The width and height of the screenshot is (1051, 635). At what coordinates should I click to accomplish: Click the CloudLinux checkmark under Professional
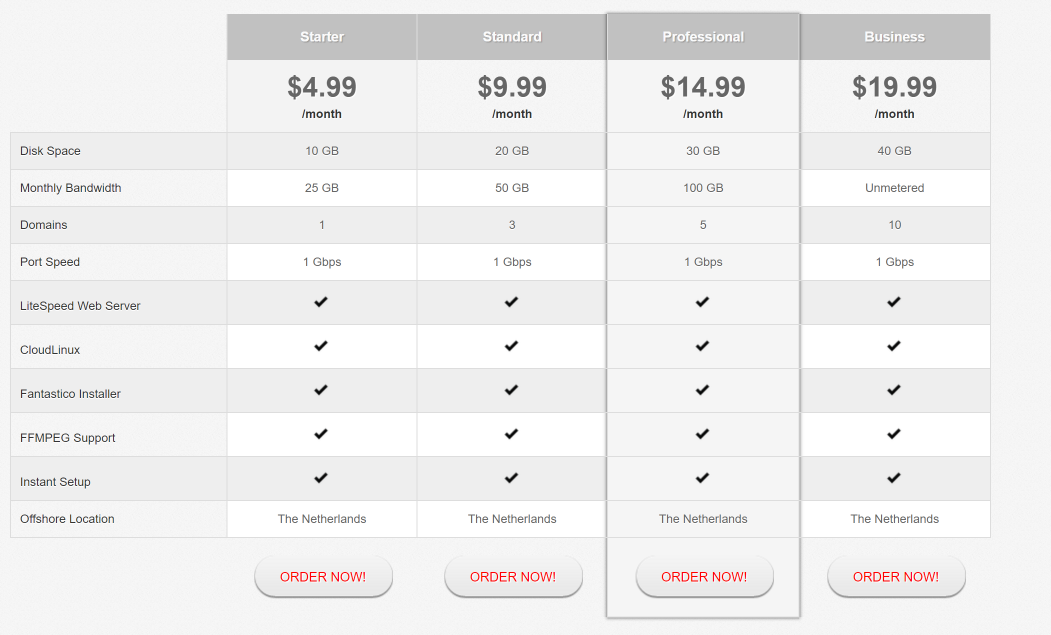(x=702, y=346)
